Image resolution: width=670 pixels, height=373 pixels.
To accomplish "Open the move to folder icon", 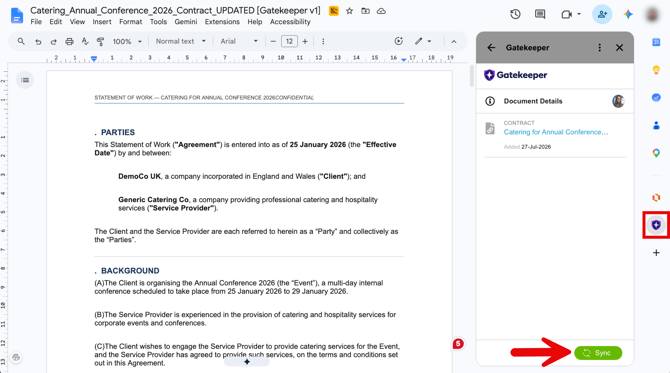I will [365, 11].
